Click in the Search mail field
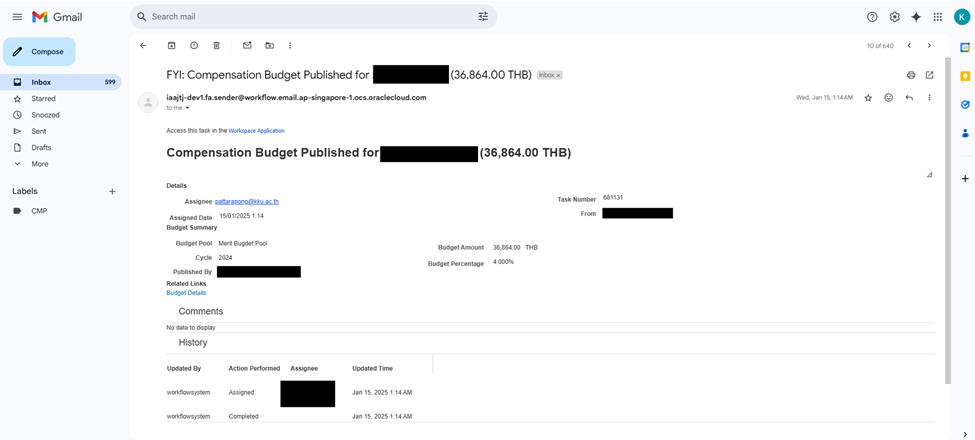Viewport: 975px width, 440px height. click(x=300, y=17)
